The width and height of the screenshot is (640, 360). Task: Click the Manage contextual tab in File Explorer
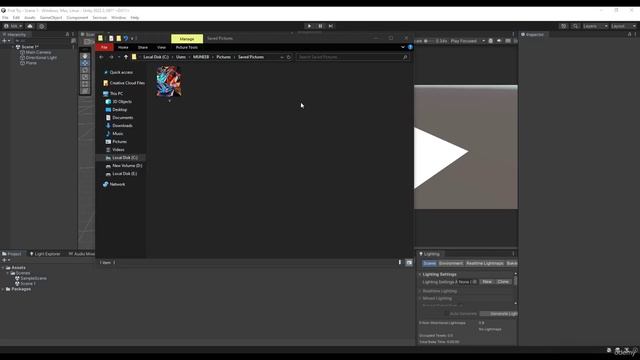[187, 39]
